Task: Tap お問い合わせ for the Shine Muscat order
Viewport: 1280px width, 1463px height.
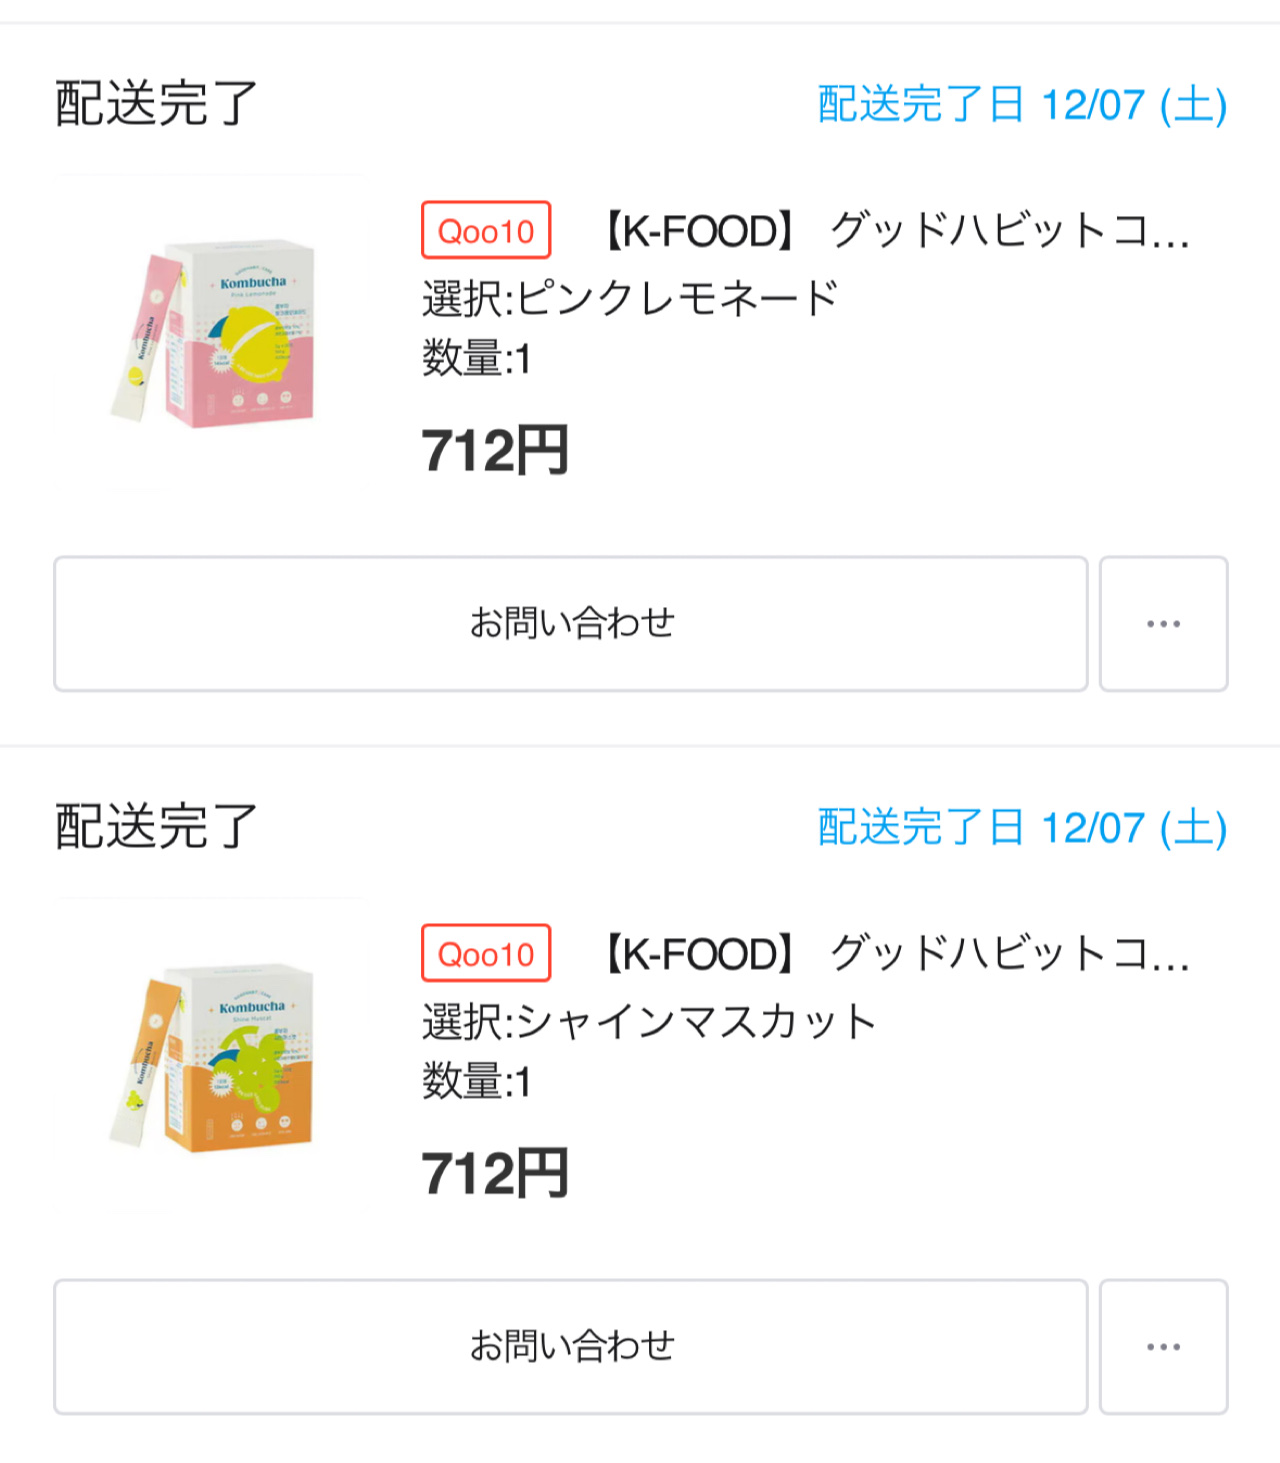Action: click(571, 1347)
